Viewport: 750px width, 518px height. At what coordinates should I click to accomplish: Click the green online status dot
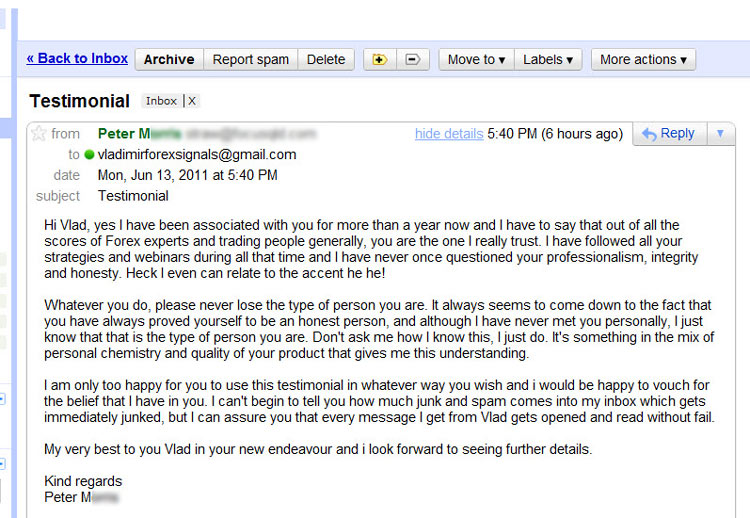click(89, 154)
